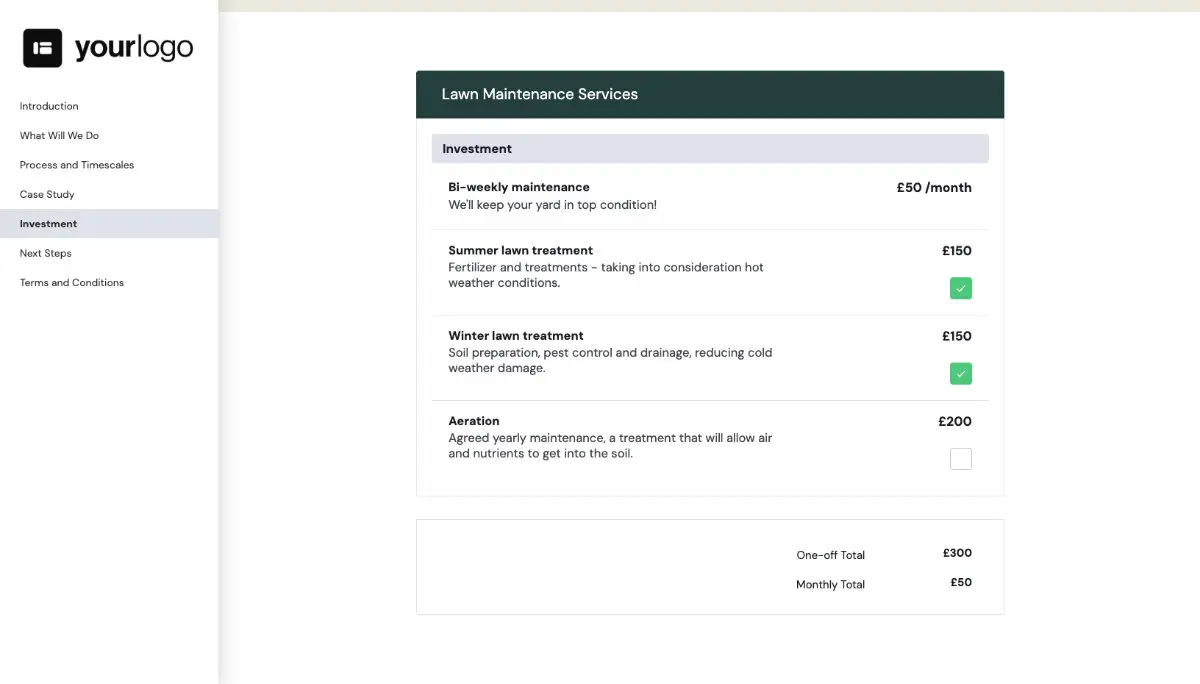
Task: Uncheck the Winter lawn treatment checkbox
Action: point(960,373)
